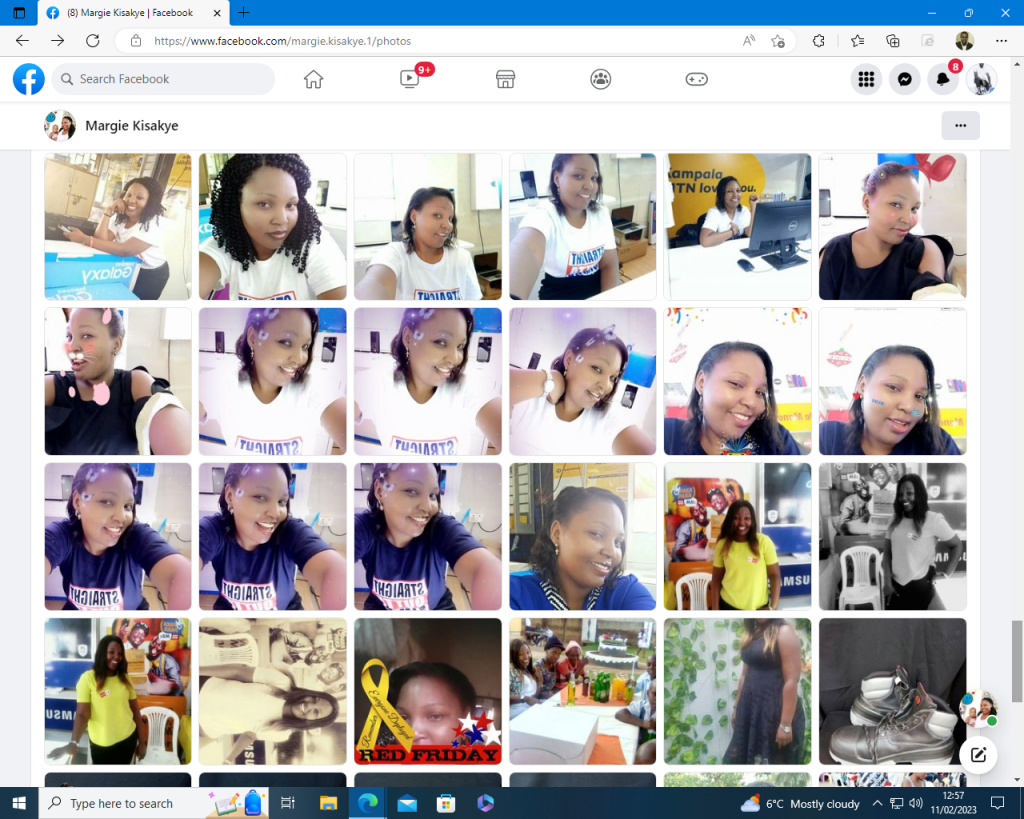This screenshot has width=1024, height=819.
Task: Click the Search Facebook field
Action: [x=165, y=79]
